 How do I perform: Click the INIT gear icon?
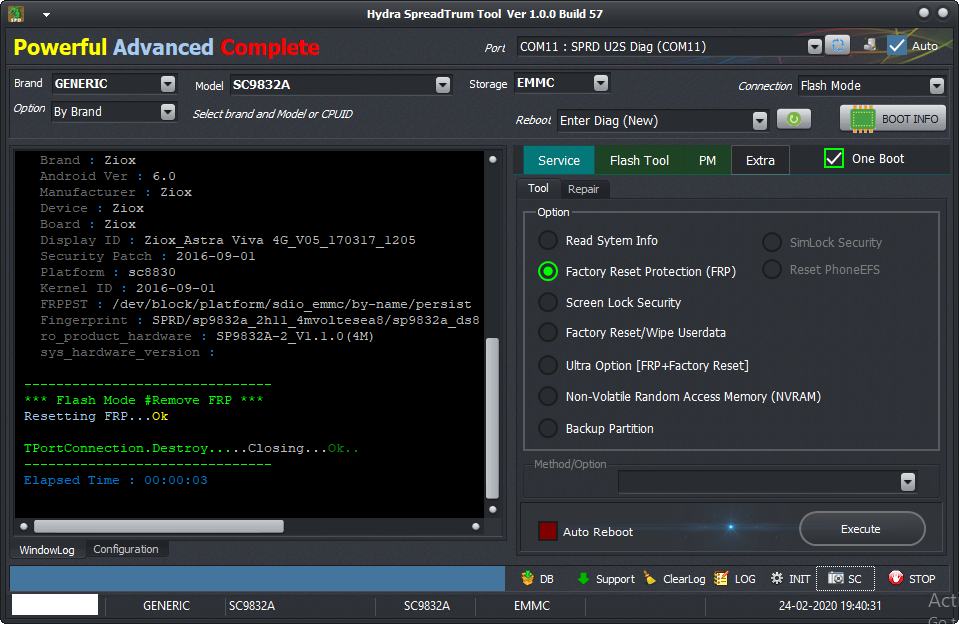point(776,578)
